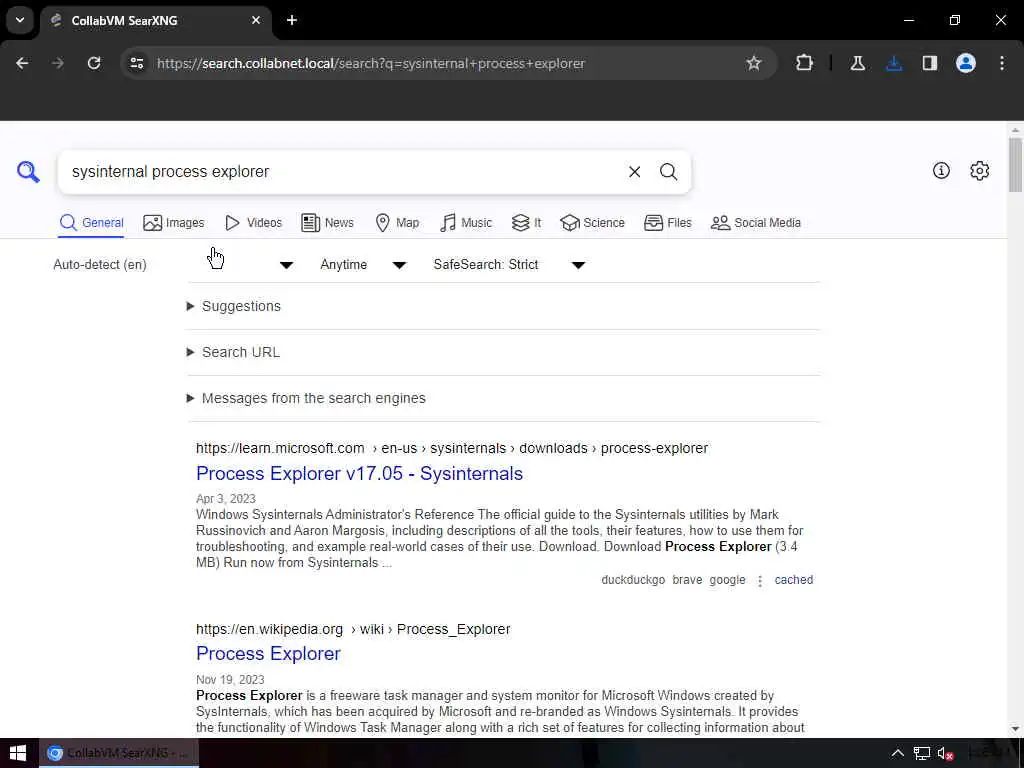Image resolution: width=1024 pixels, height=768 pixels.
Task: Open the Wikipedia Process Explorer result title
Action: pos(268,654)
